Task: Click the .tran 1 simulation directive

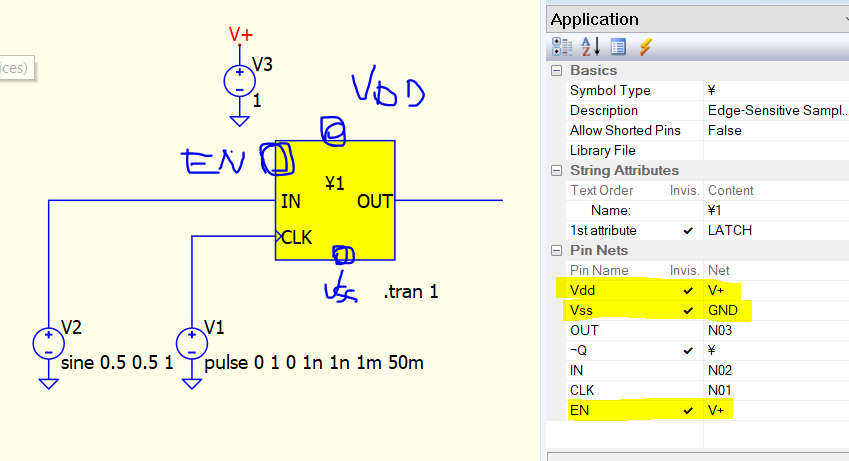Action: pos(411,292)
